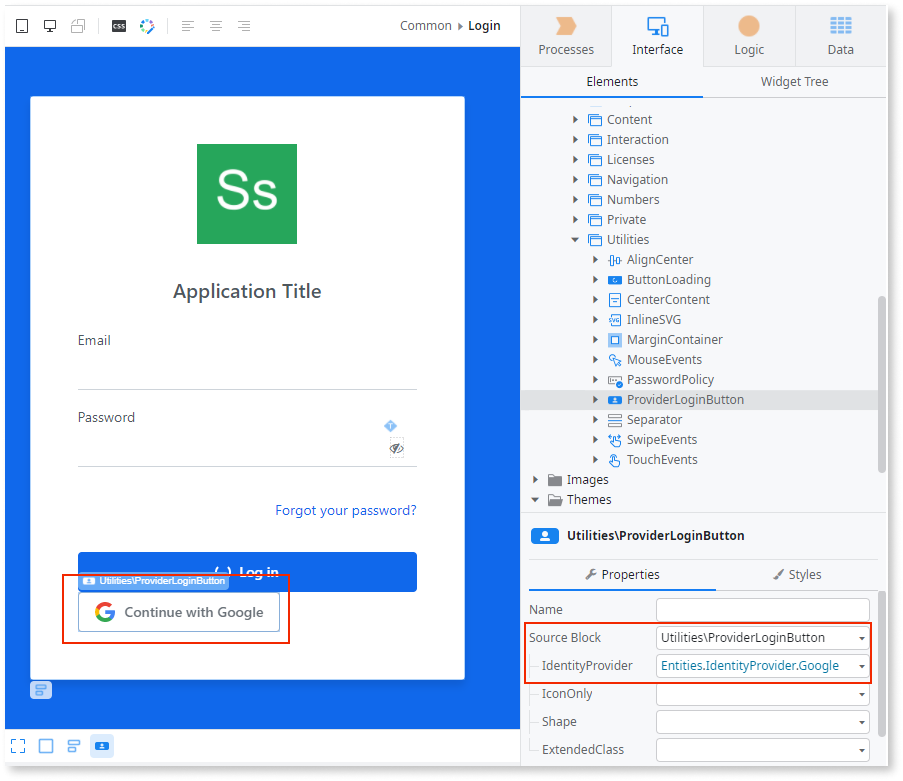The height and width of the screenshot is (781, 903).
Task: Select the center alignment toolbar icon
Action: coord(215,25)
